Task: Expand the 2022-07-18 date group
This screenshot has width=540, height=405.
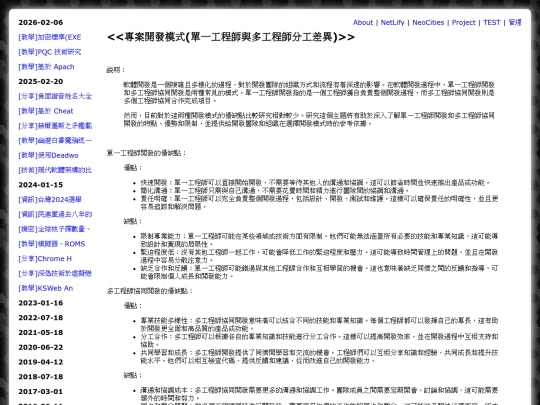Action: (x=41, y=318)
